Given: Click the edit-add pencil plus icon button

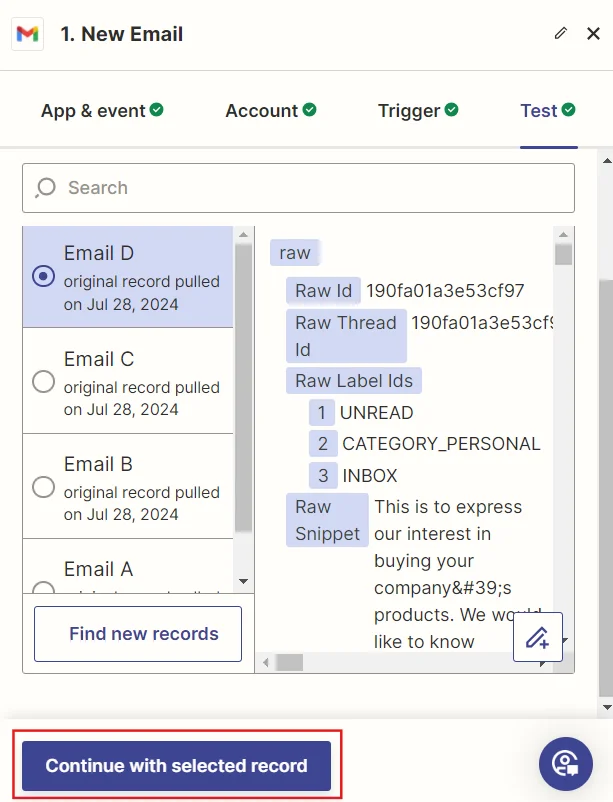Looking at the screenshot, I should pos(538,637).
